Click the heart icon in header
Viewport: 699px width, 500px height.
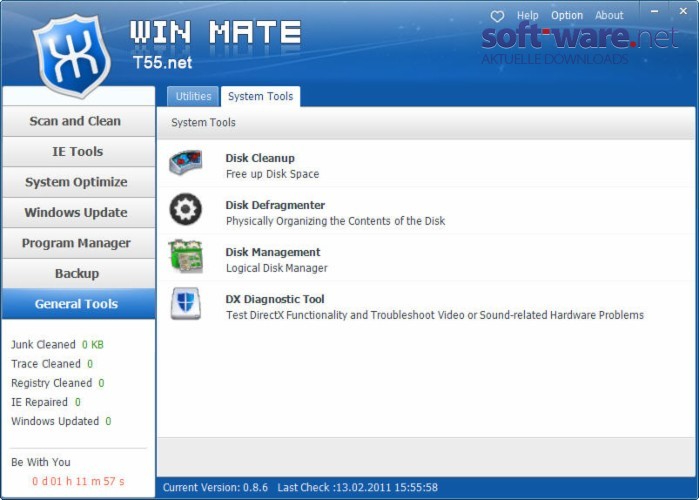497,16
